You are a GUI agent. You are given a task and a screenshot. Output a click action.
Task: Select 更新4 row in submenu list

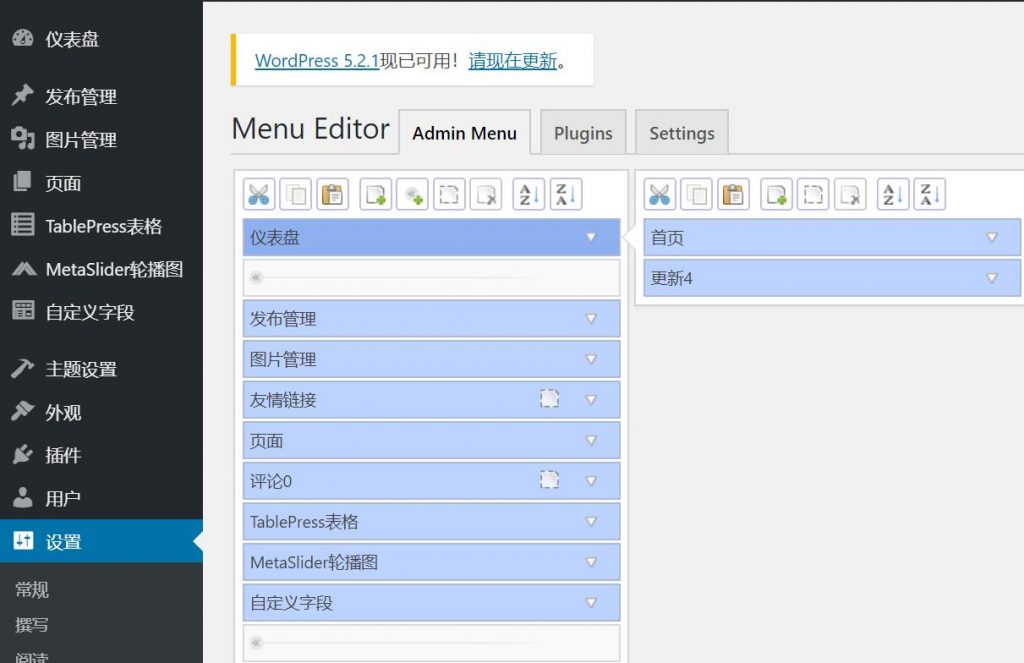832,278
